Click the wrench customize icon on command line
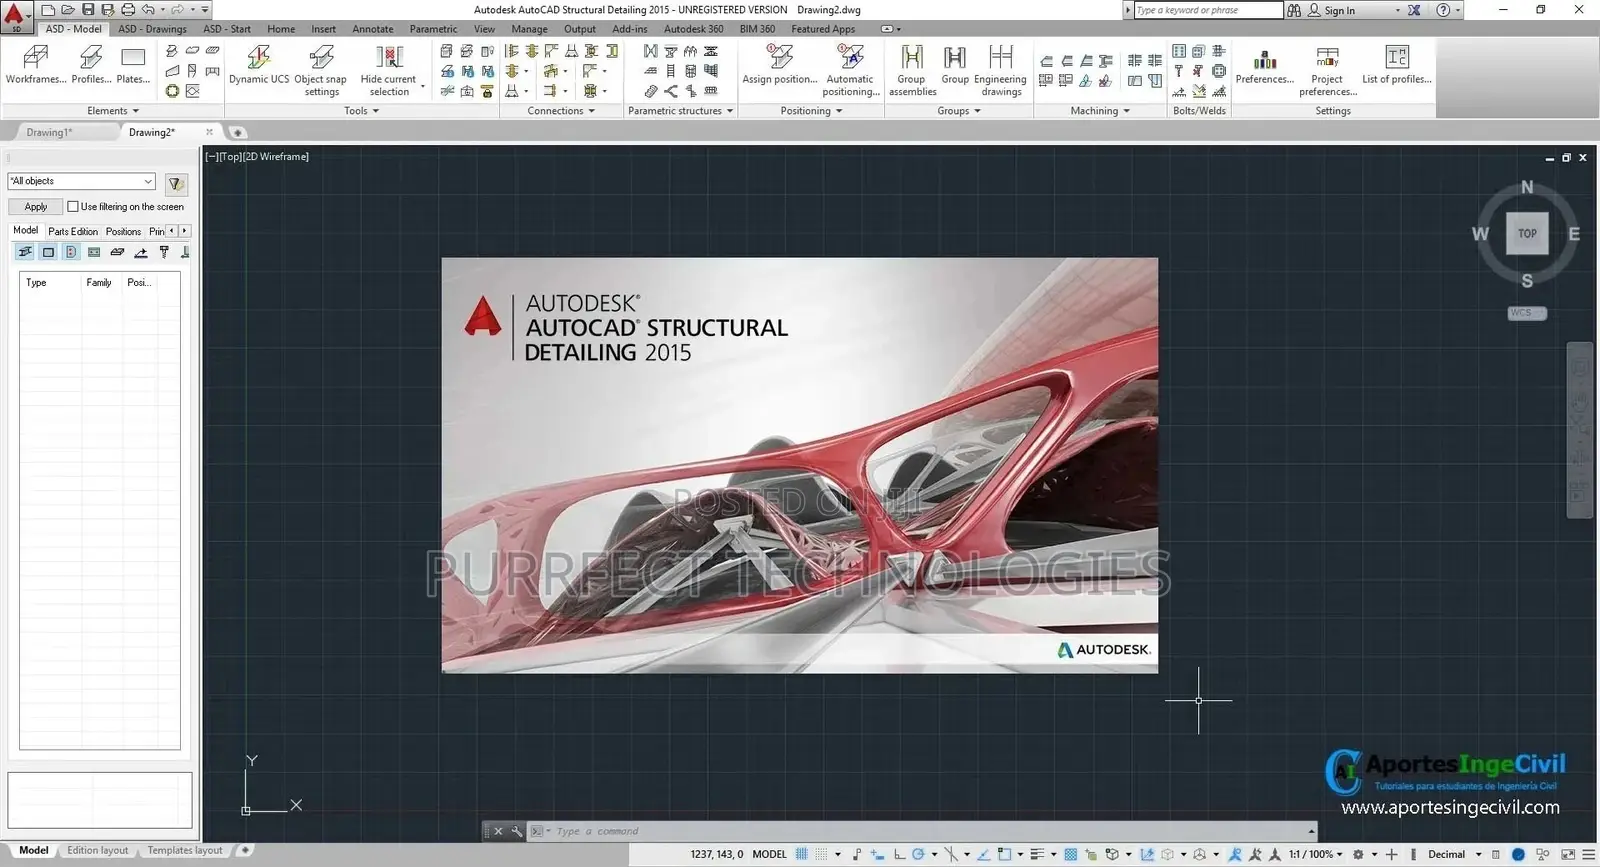Viewport: 1600px width, 867px height. [517, 831]
